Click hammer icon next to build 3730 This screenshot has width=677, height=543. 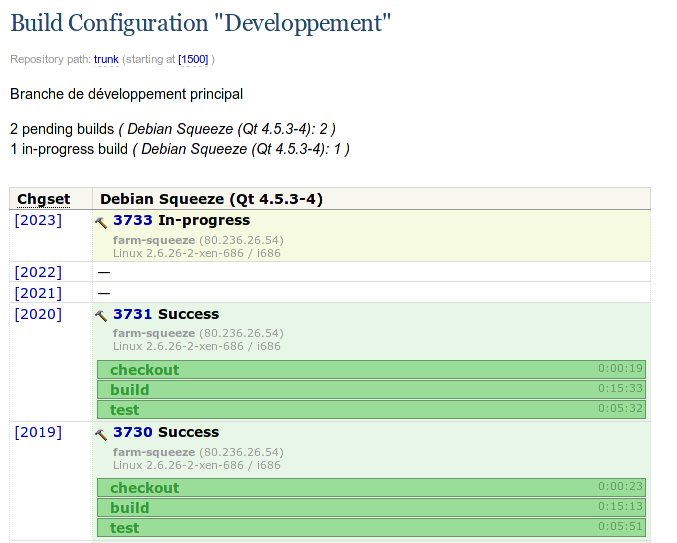coord(101,434)
